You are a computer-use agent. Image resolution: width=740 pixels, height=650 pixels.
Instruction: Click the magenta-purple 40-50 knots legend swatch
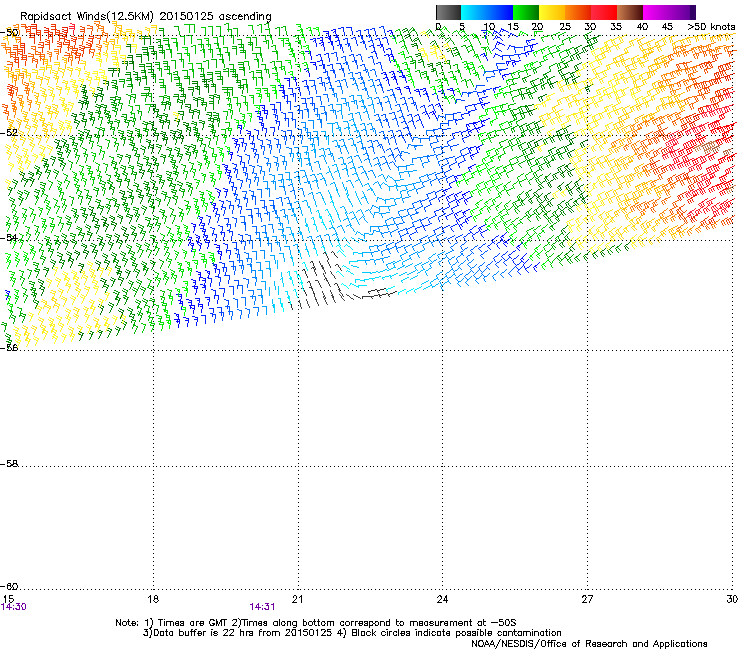pos(669,12)
